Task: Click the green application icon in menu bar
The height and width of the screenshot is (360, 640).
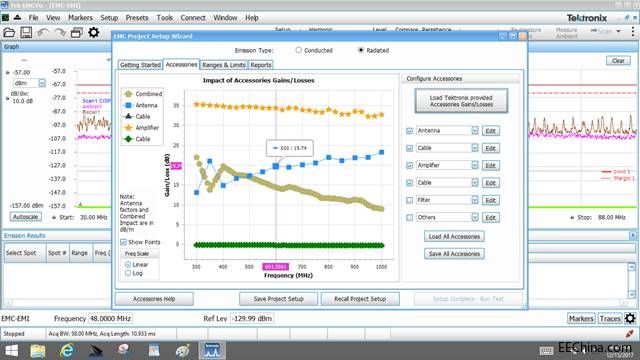Action: 5,18
